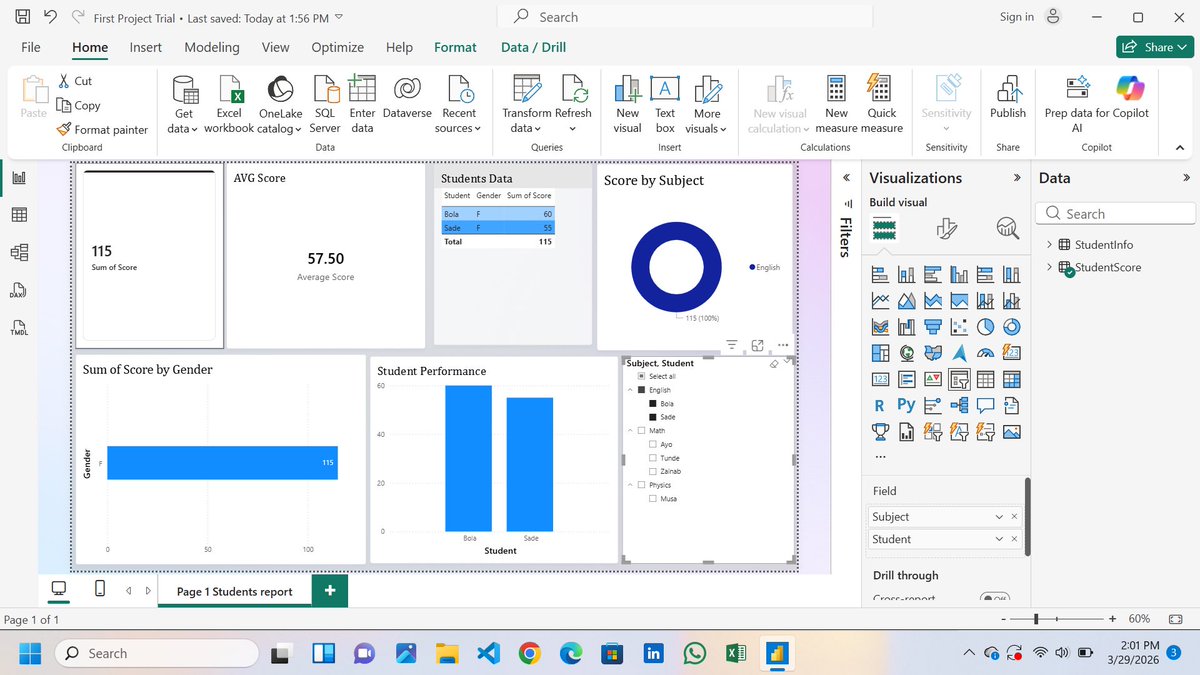Clear slicer selections with eraser icon
Image resolution: width=1200 pixels, height=675 pixels.
[774, 364]
